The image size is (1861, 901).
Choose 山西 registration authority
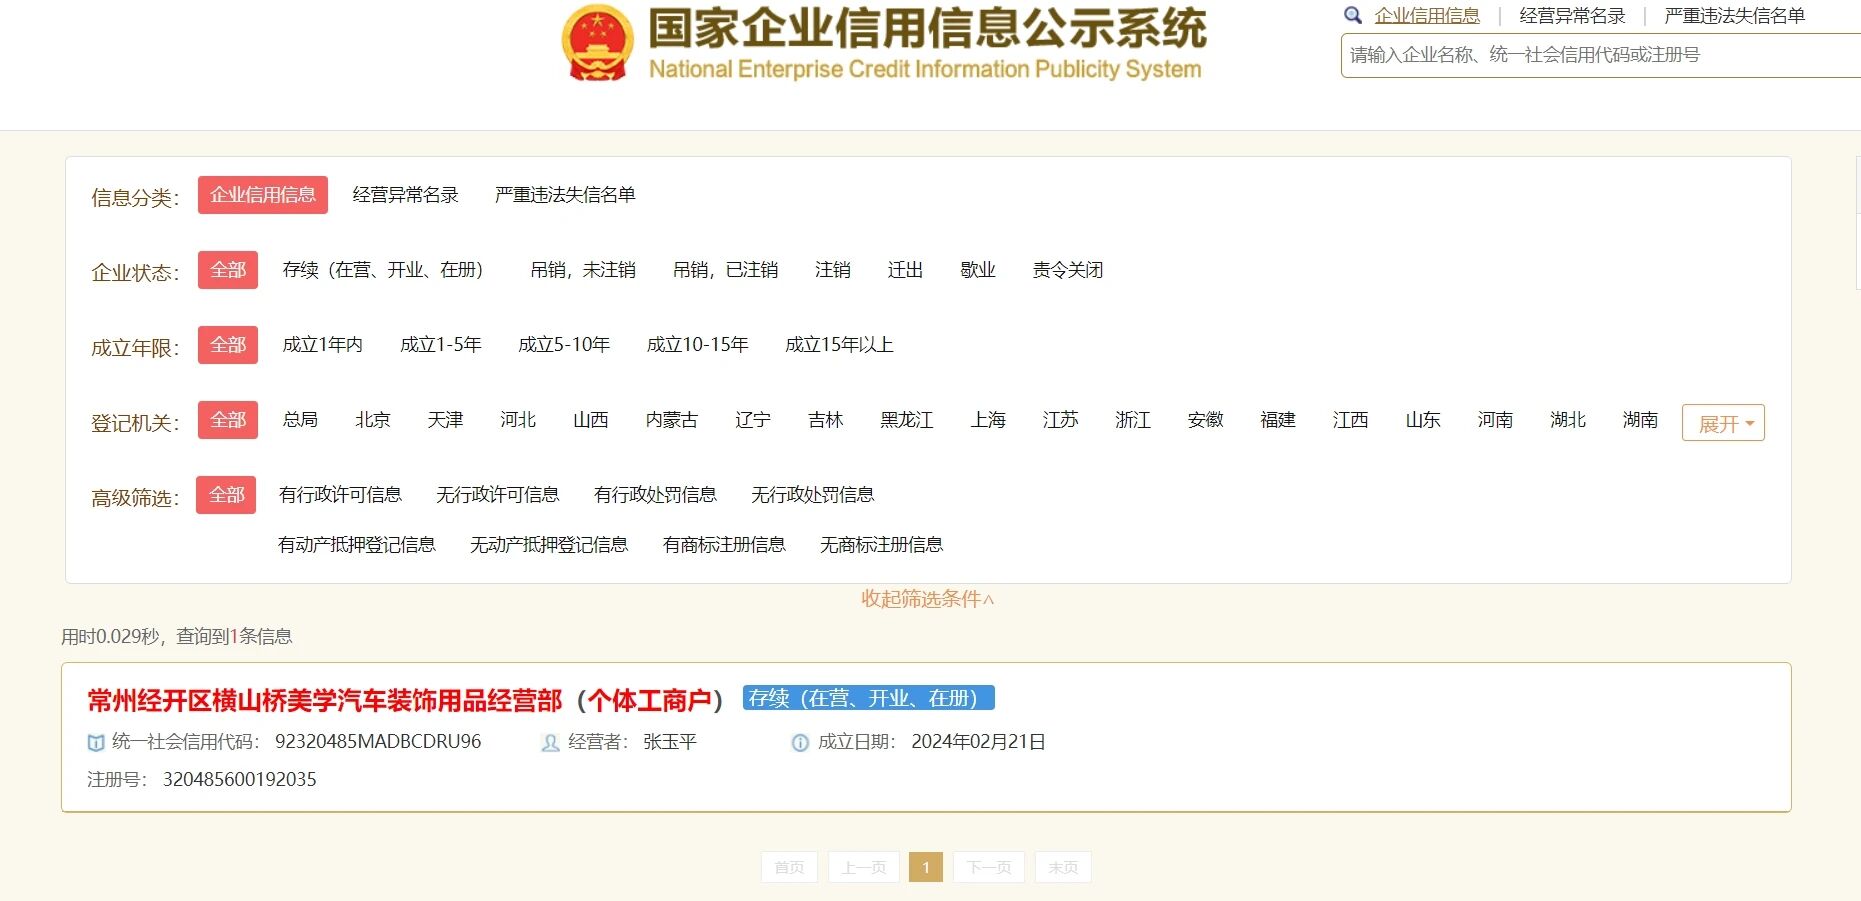(x=590, y=420)
